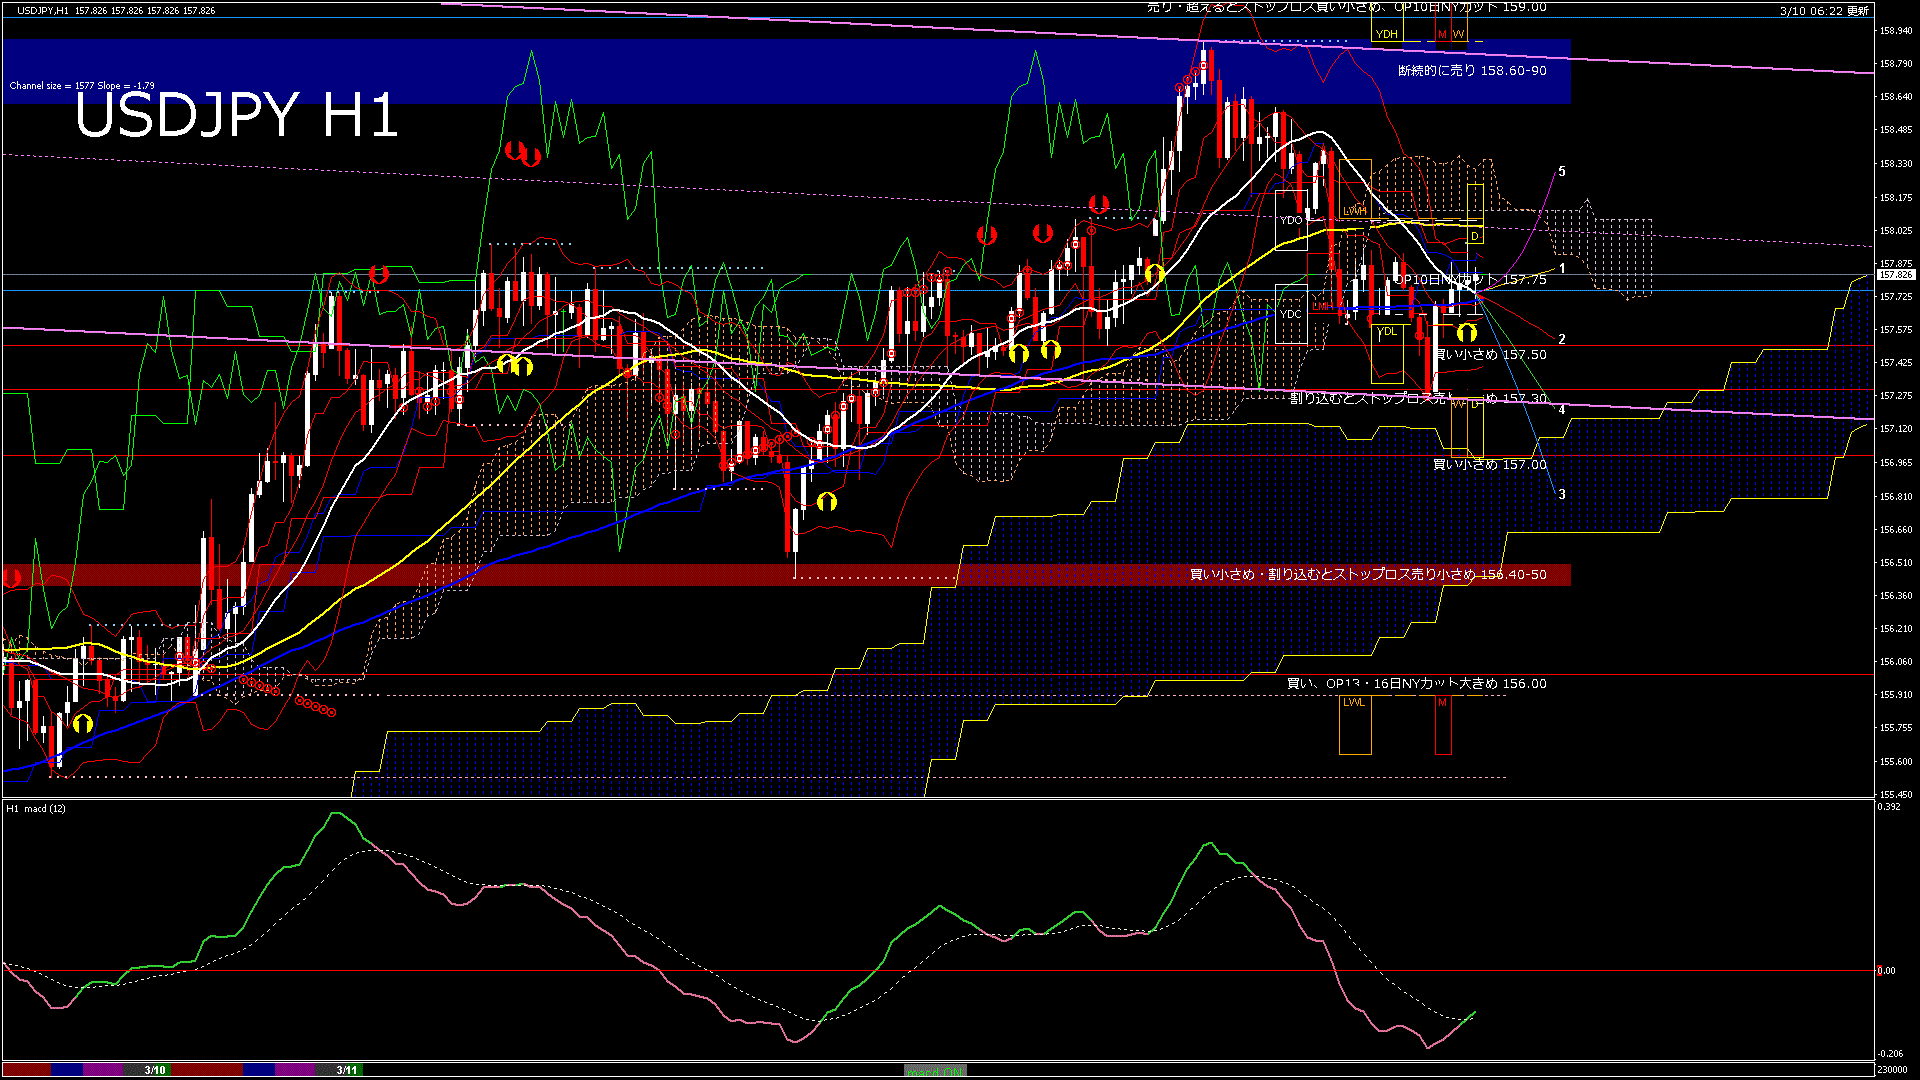The height and width of the screenshot is (1080, 1920).
Task: Click the red down-arrow marker on the red band's left edge
Action: [12, 577]
